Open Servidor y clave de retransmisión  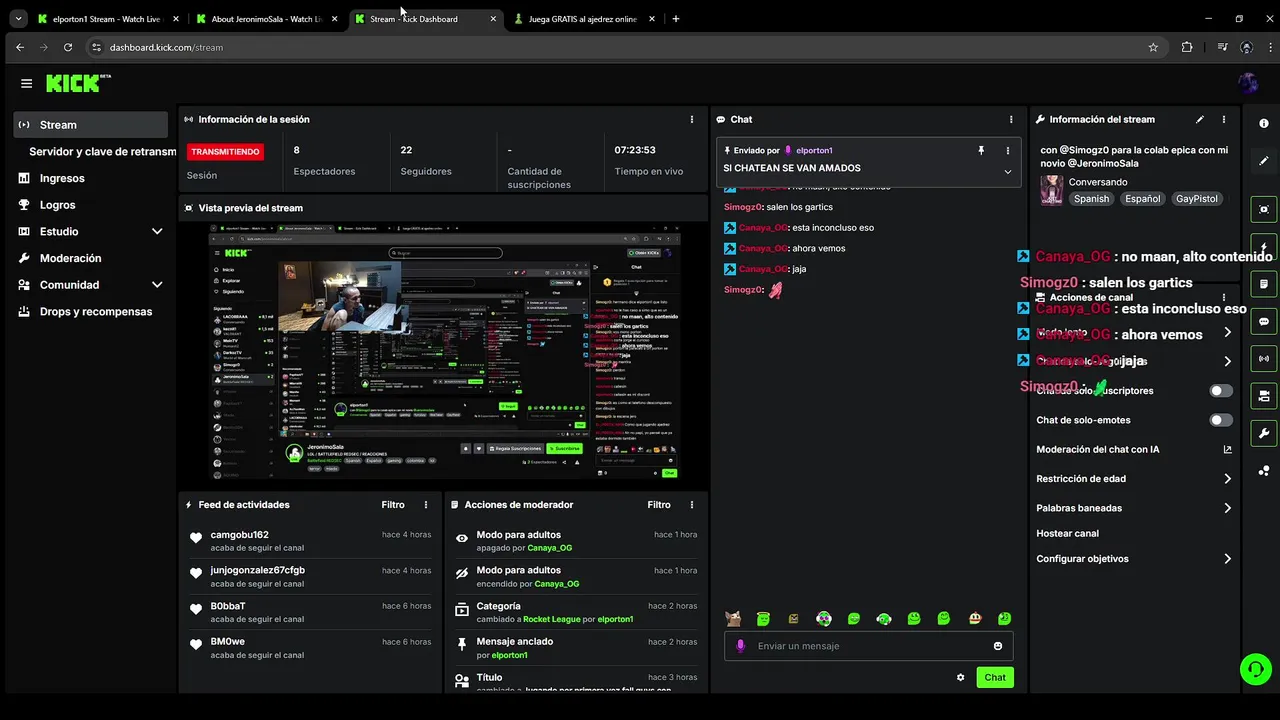pyautogui.click(x=102, y=152)
